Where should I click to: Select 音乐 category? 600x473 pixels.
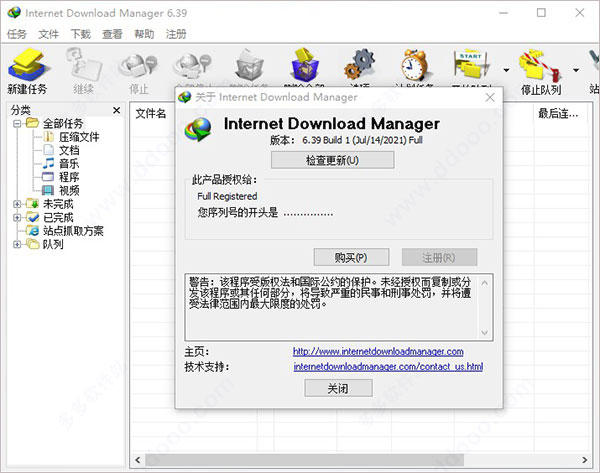coord(69,164)
